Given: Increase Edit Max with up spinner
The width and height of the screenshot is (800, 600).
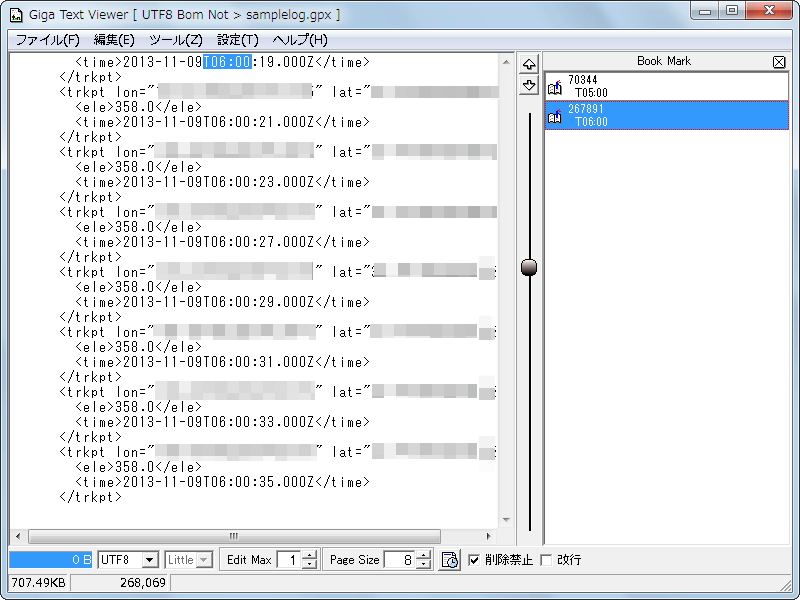Looking at the screenshot, I should click(310, 556).
